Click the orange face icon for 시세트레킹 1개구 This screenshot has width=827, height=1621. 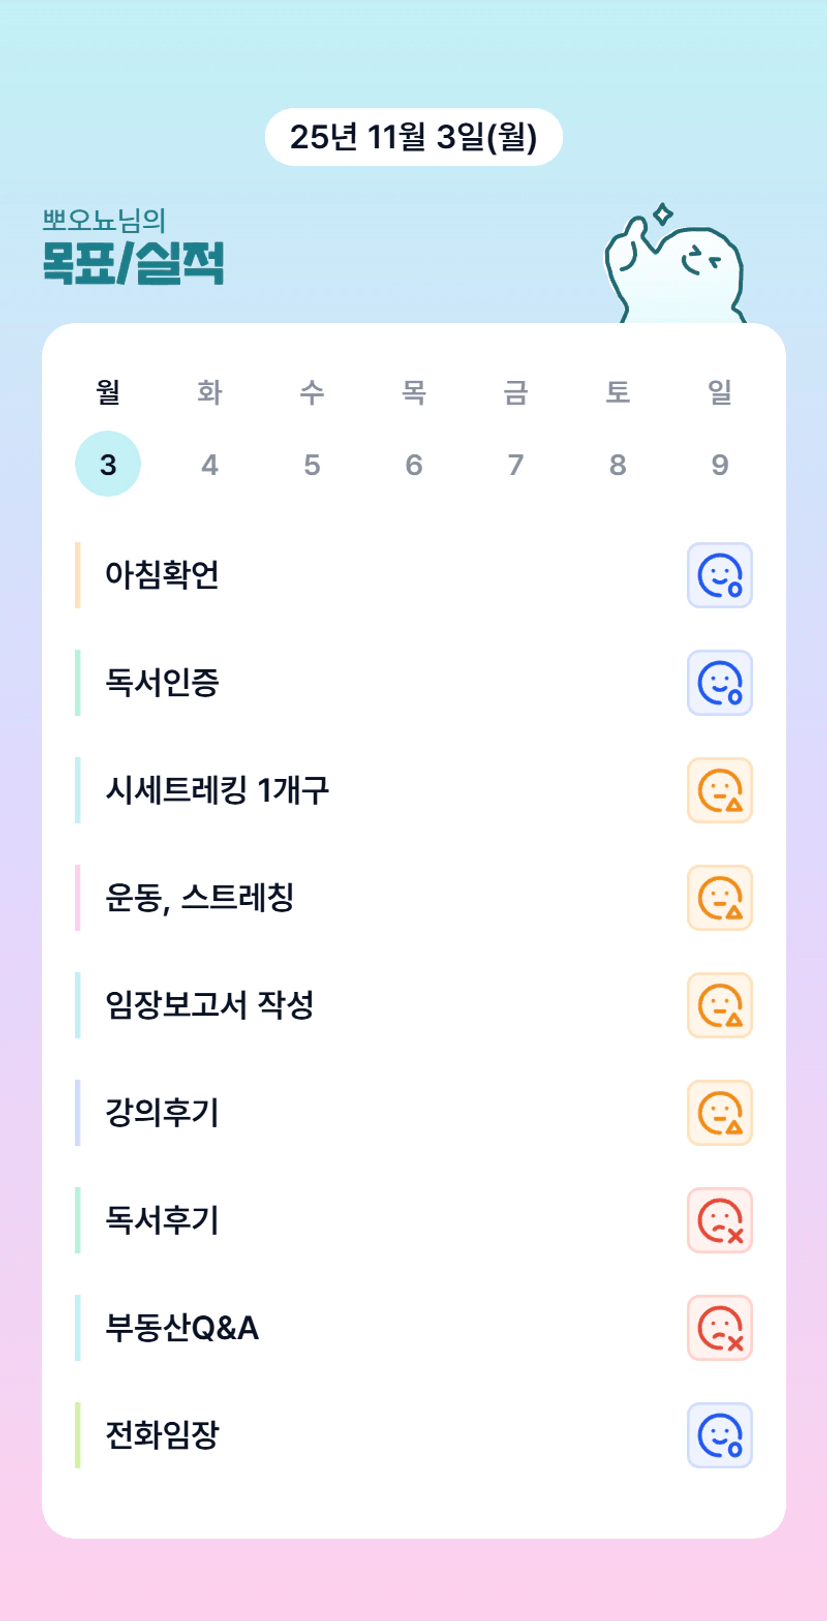pos(719,790)
